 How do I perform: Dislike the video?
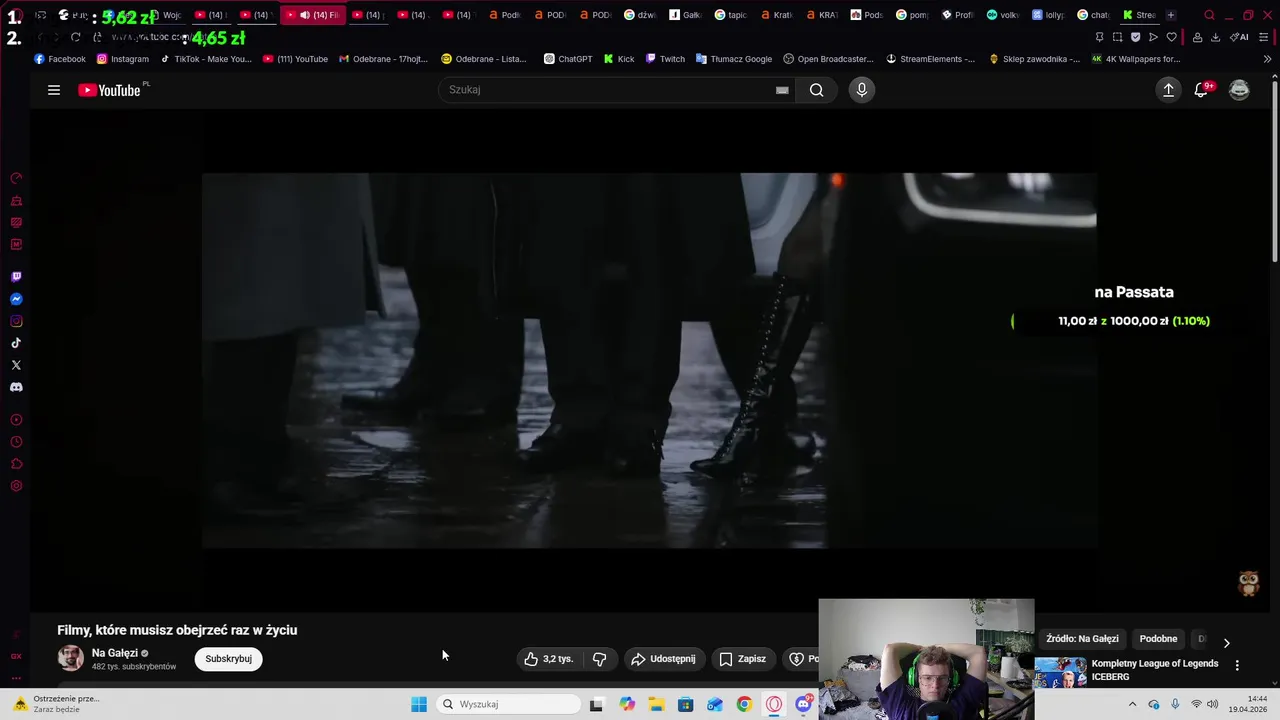(x=599, y=659)
